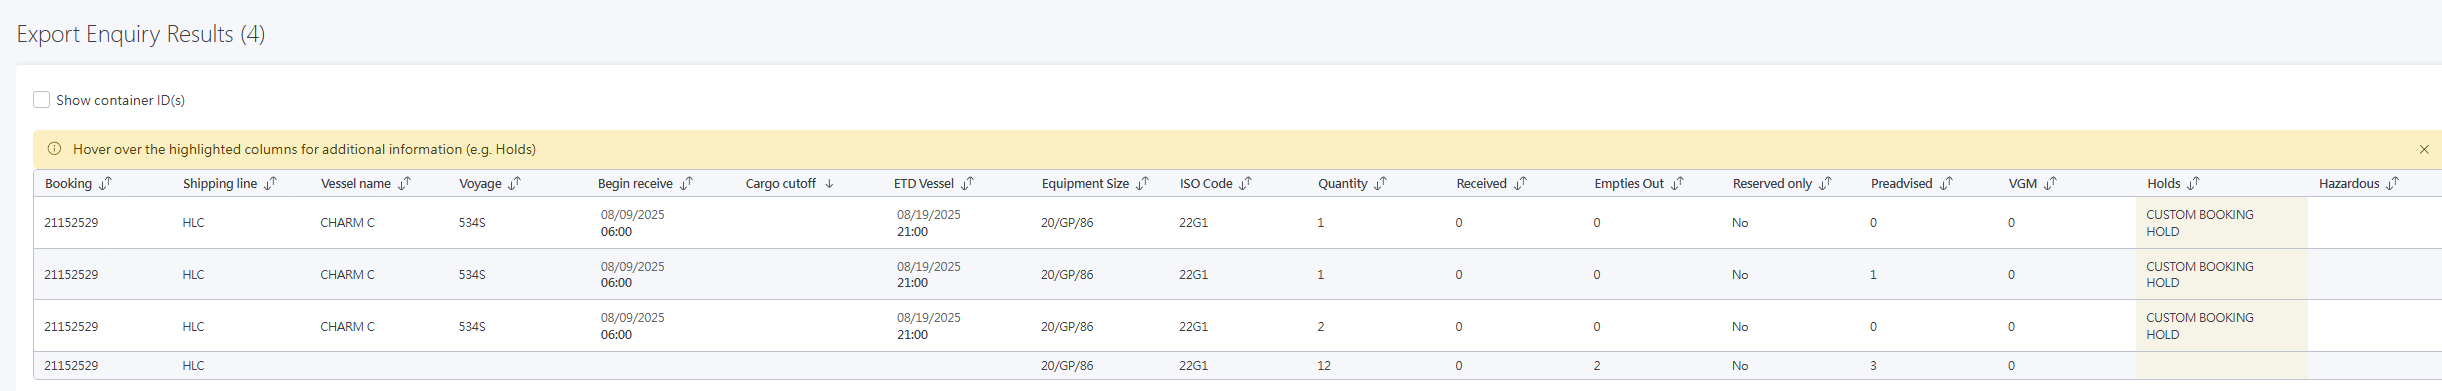Viewport: 2442px width, 391px height.
Task: Click the Reserved only column header
Action: pyautogui.click(x=1772, y=183)
